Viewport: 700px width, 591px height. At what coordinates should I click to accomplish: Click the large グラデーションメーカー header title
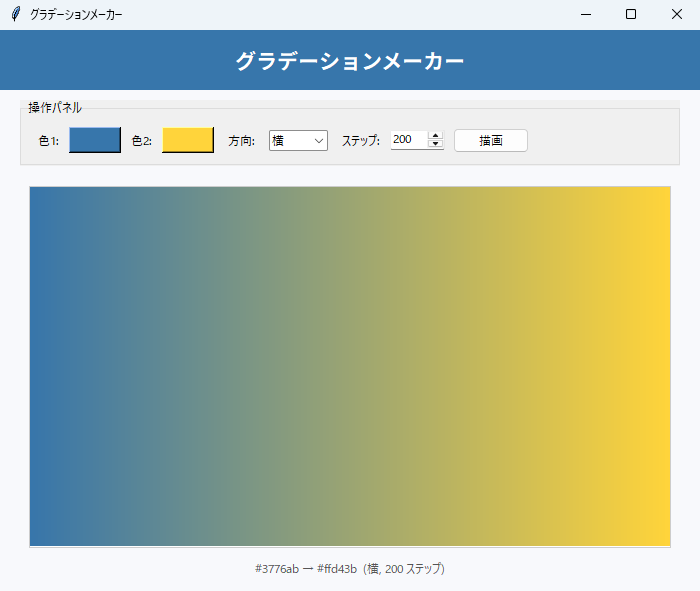(x=350, y=61)
